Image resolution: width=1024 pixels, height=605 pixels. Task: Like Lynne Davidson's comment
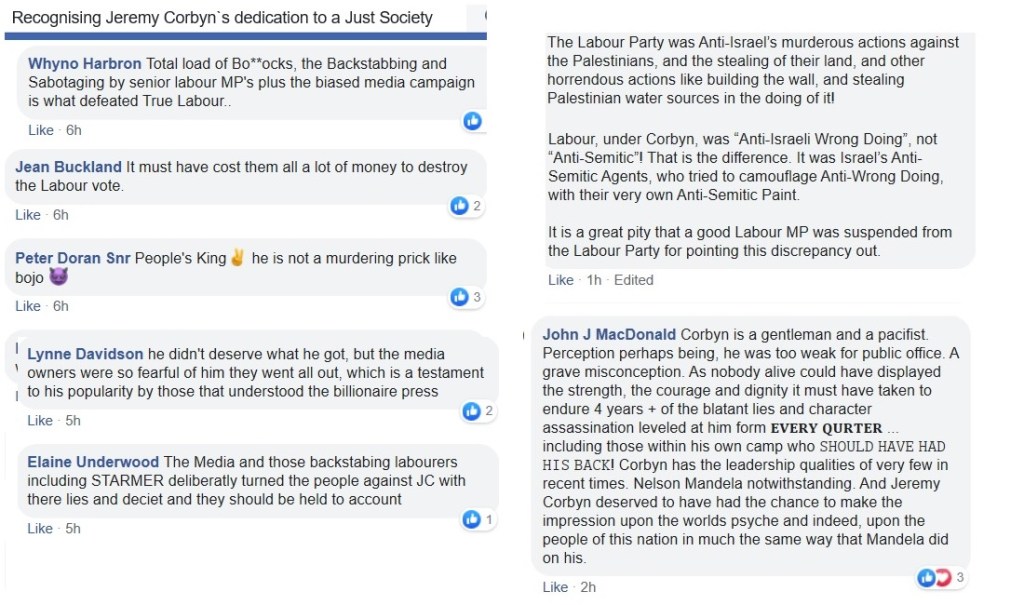coord(40,420)
